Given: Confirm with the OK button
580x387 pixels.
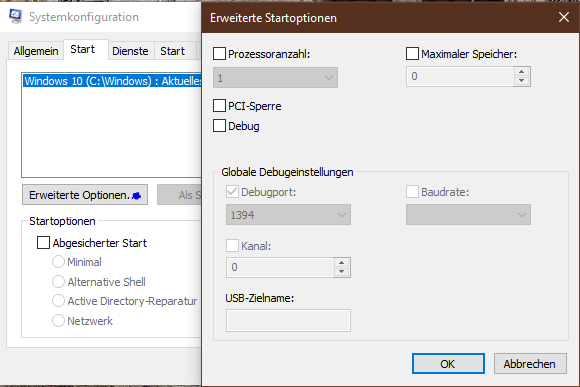Looking at the screenshot, I should click(x=448, y=364).
